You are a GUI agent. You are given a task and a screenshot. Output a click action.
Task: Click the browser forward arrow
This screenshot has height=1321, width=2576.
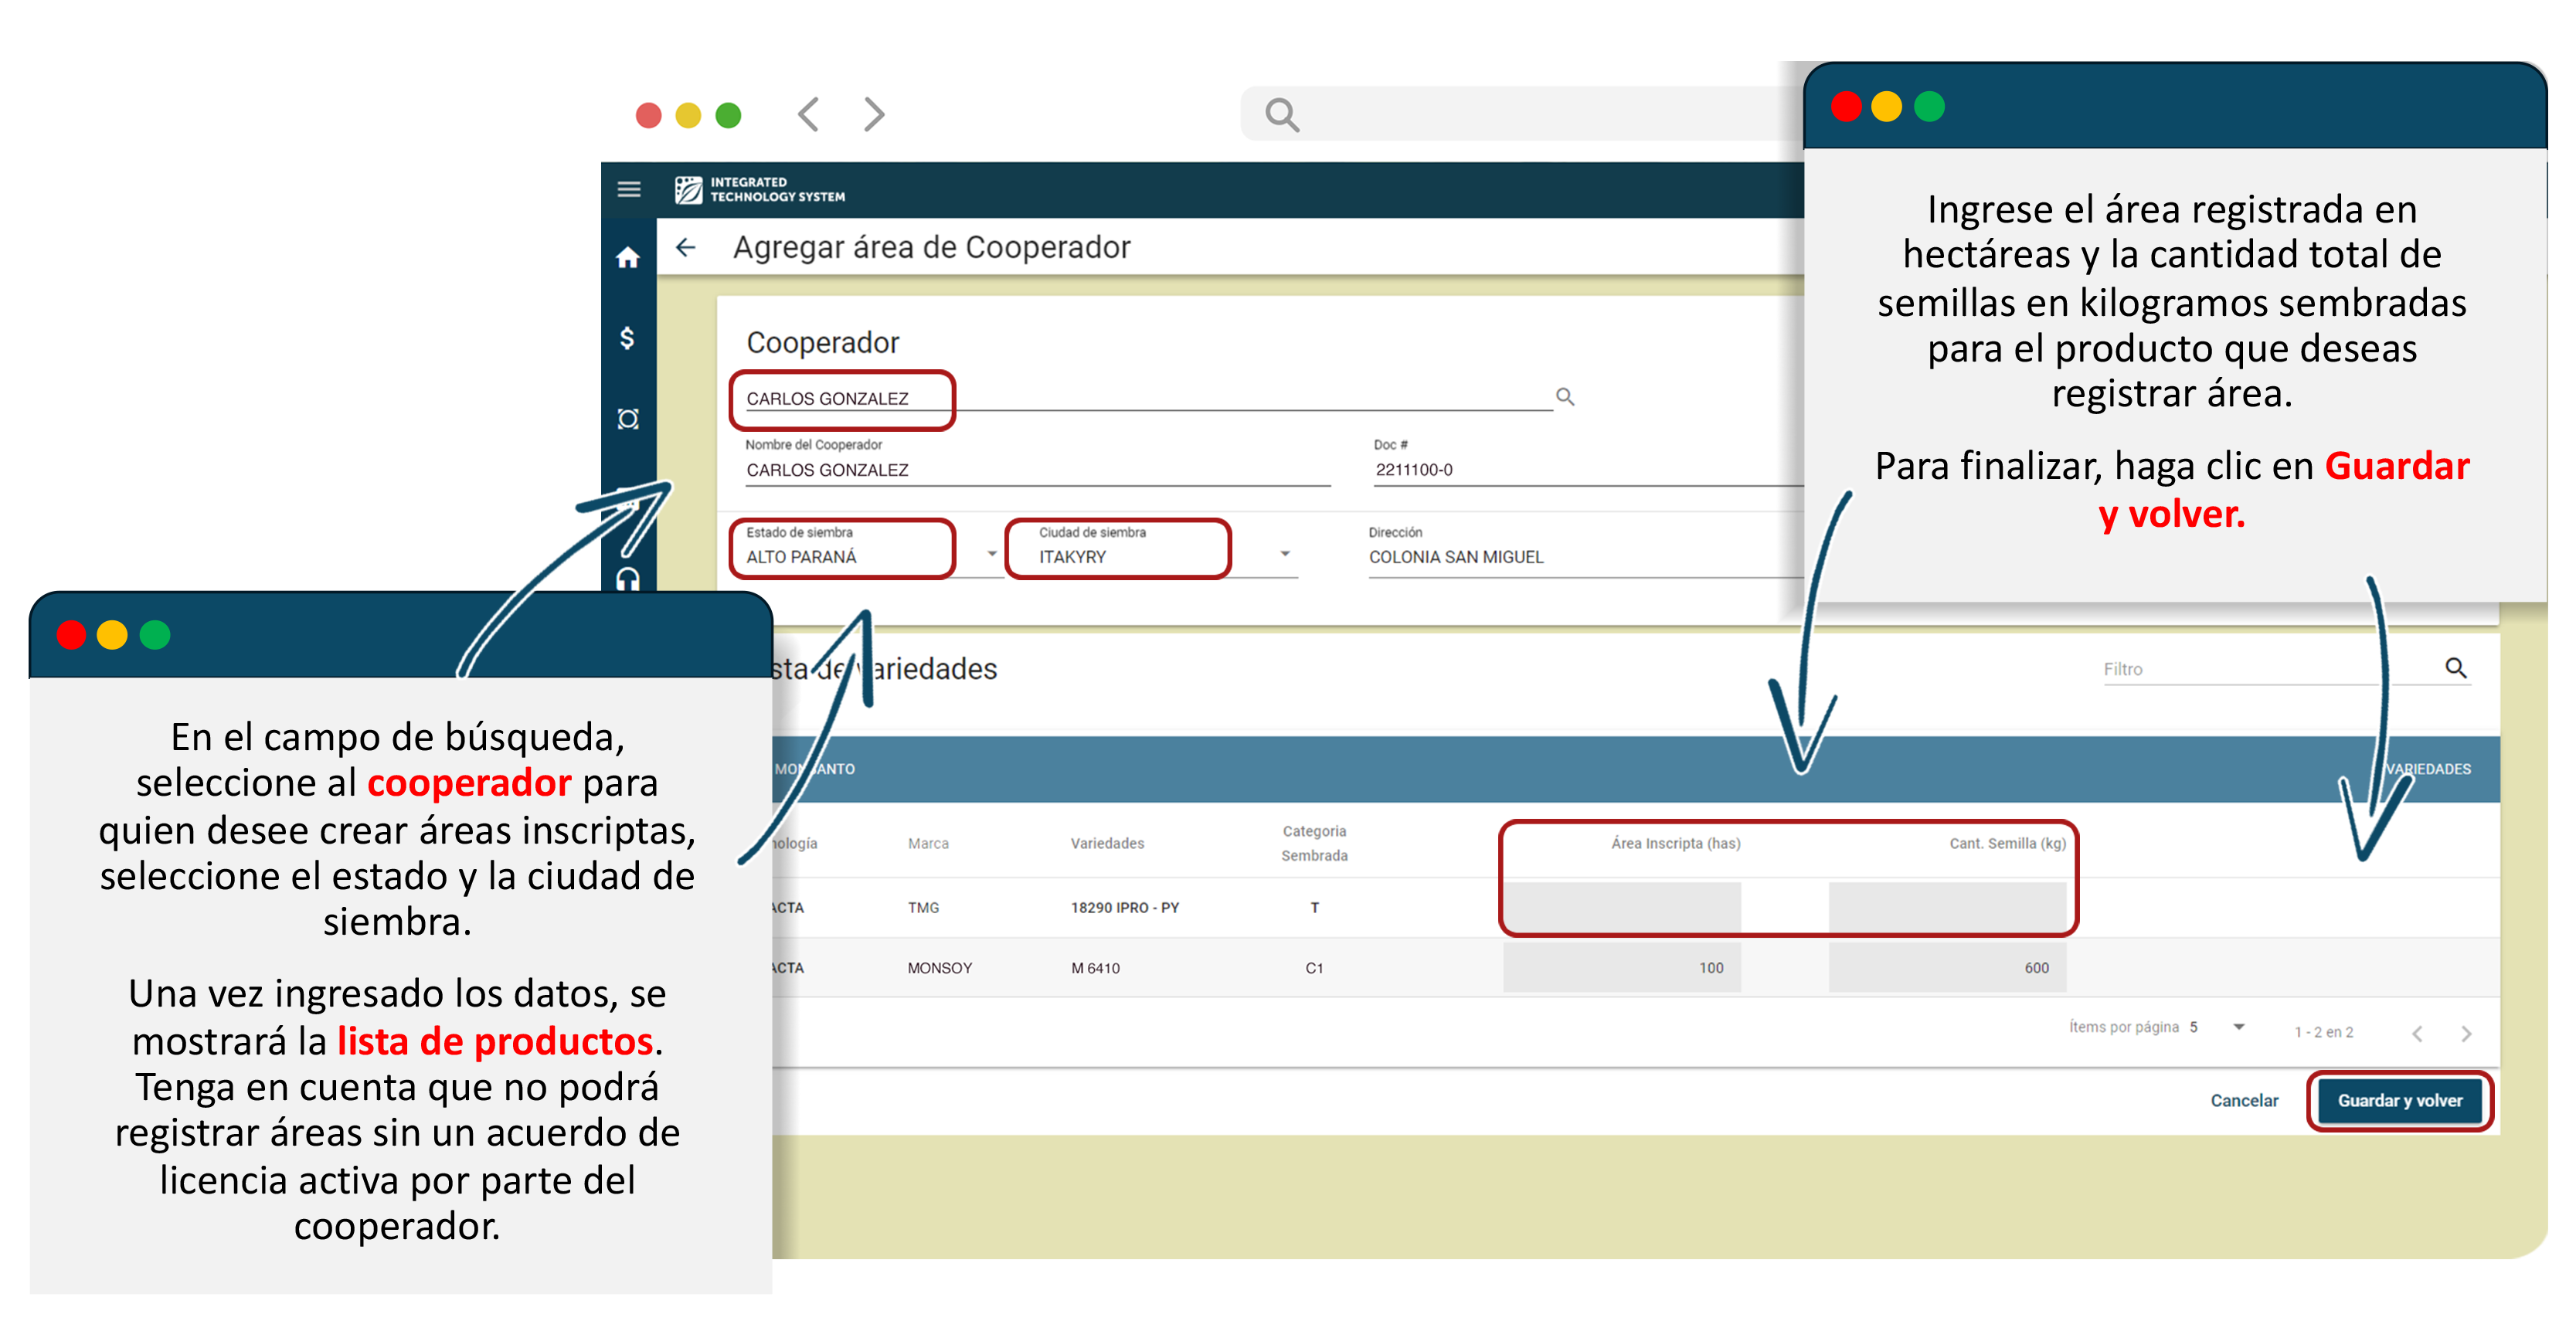click(873, 114)
